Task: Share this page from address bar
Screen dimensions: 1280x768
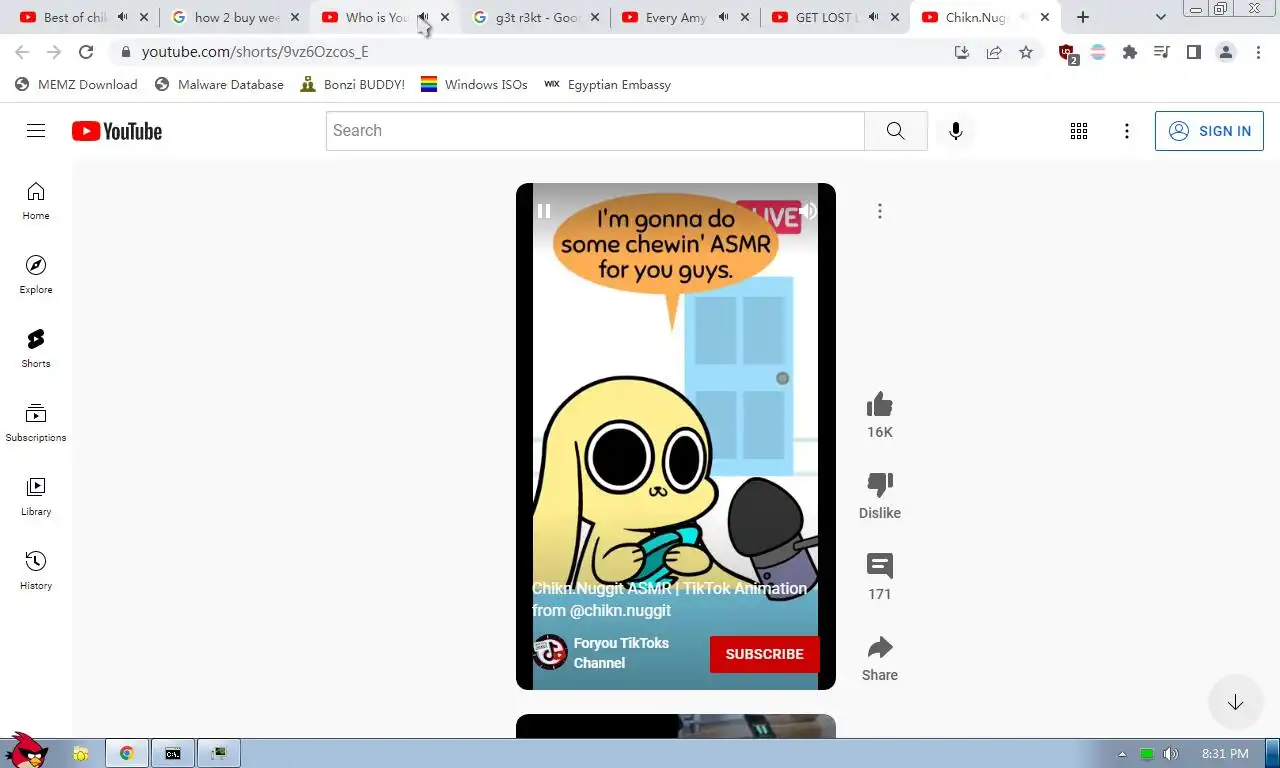Action: click(x=994, y=52)
